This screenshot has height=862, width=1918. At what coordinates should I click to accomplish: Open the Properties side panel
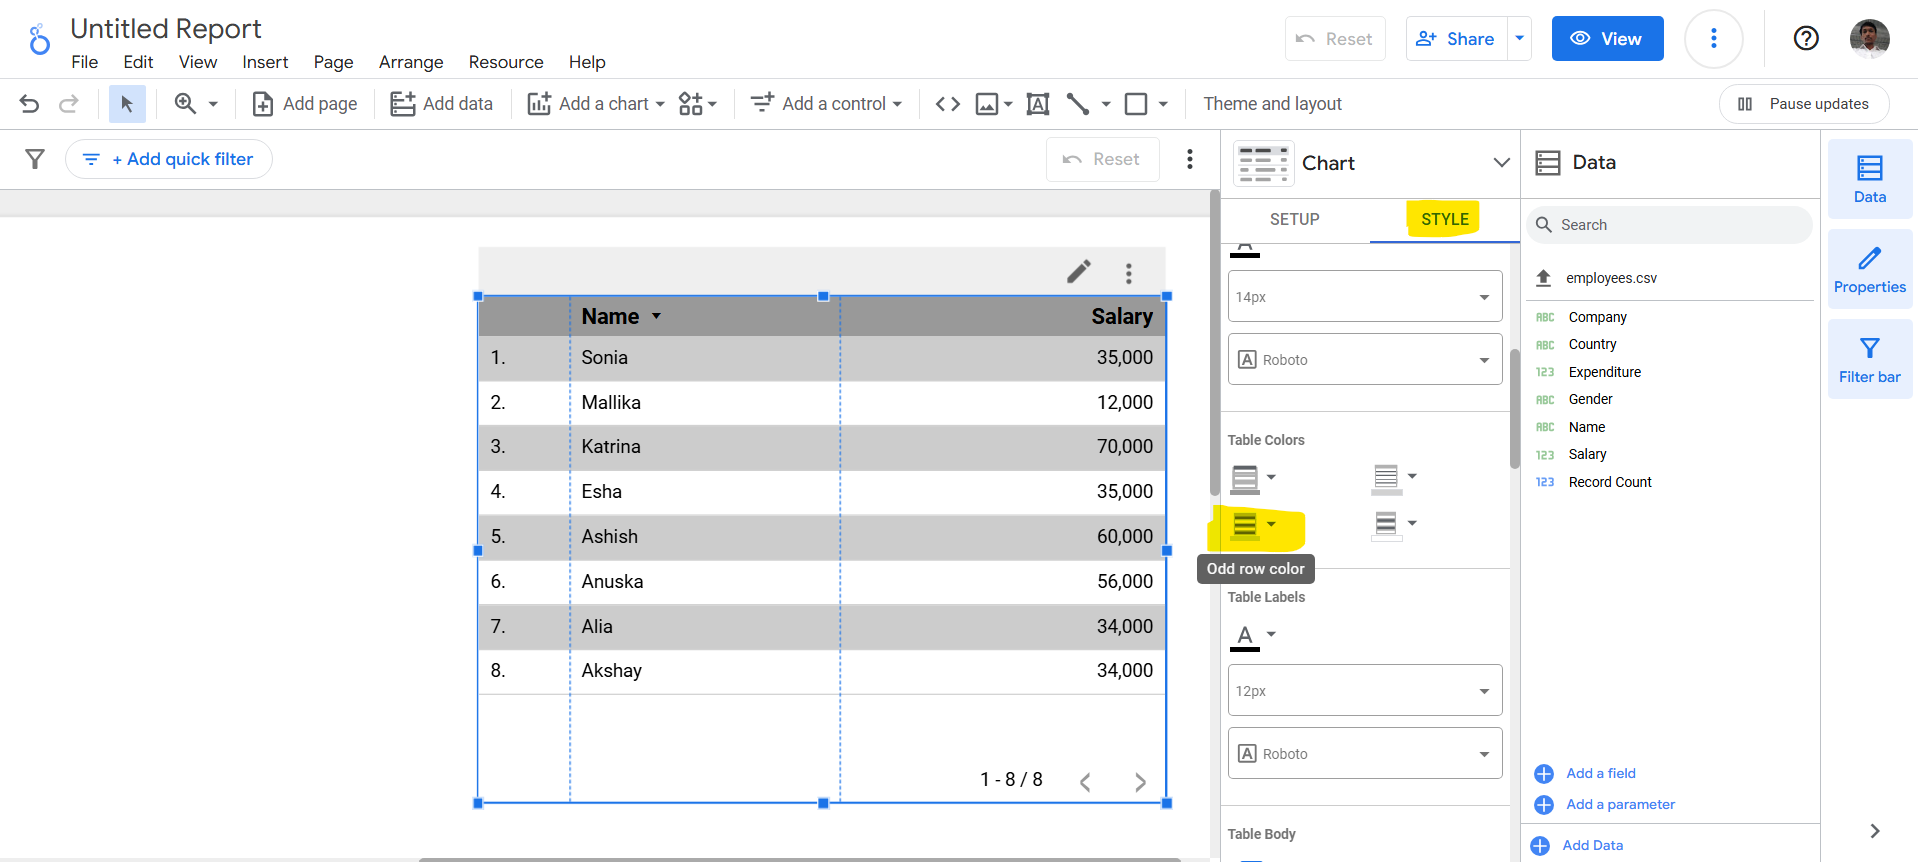point(1869,270)
